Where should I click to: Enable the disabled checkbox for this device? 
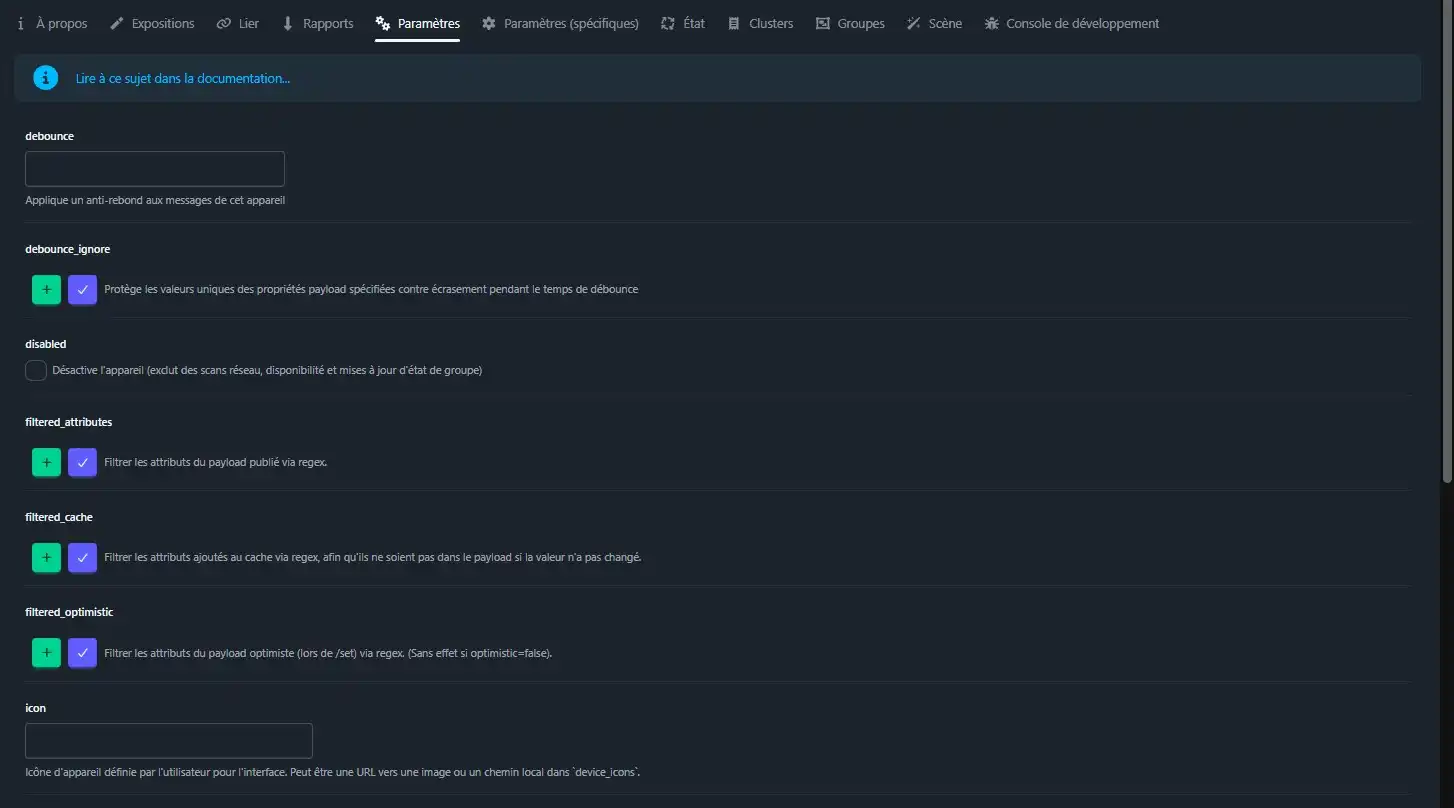pos(36,371)
